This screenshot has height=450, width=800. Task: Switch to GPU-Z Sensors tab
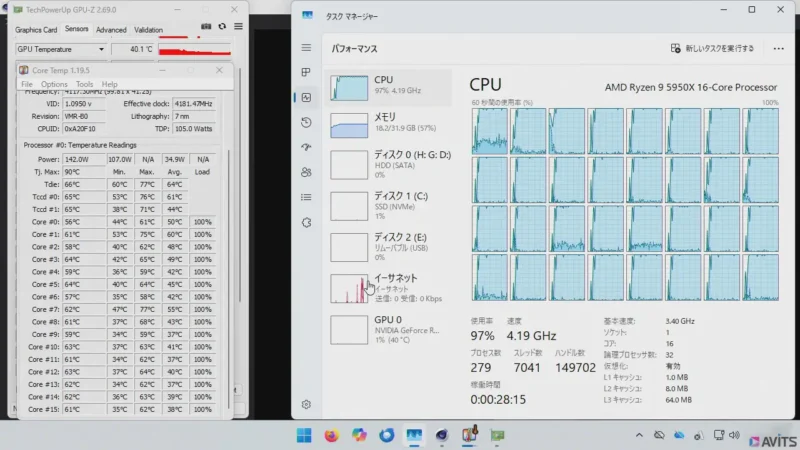pos(77,29)
